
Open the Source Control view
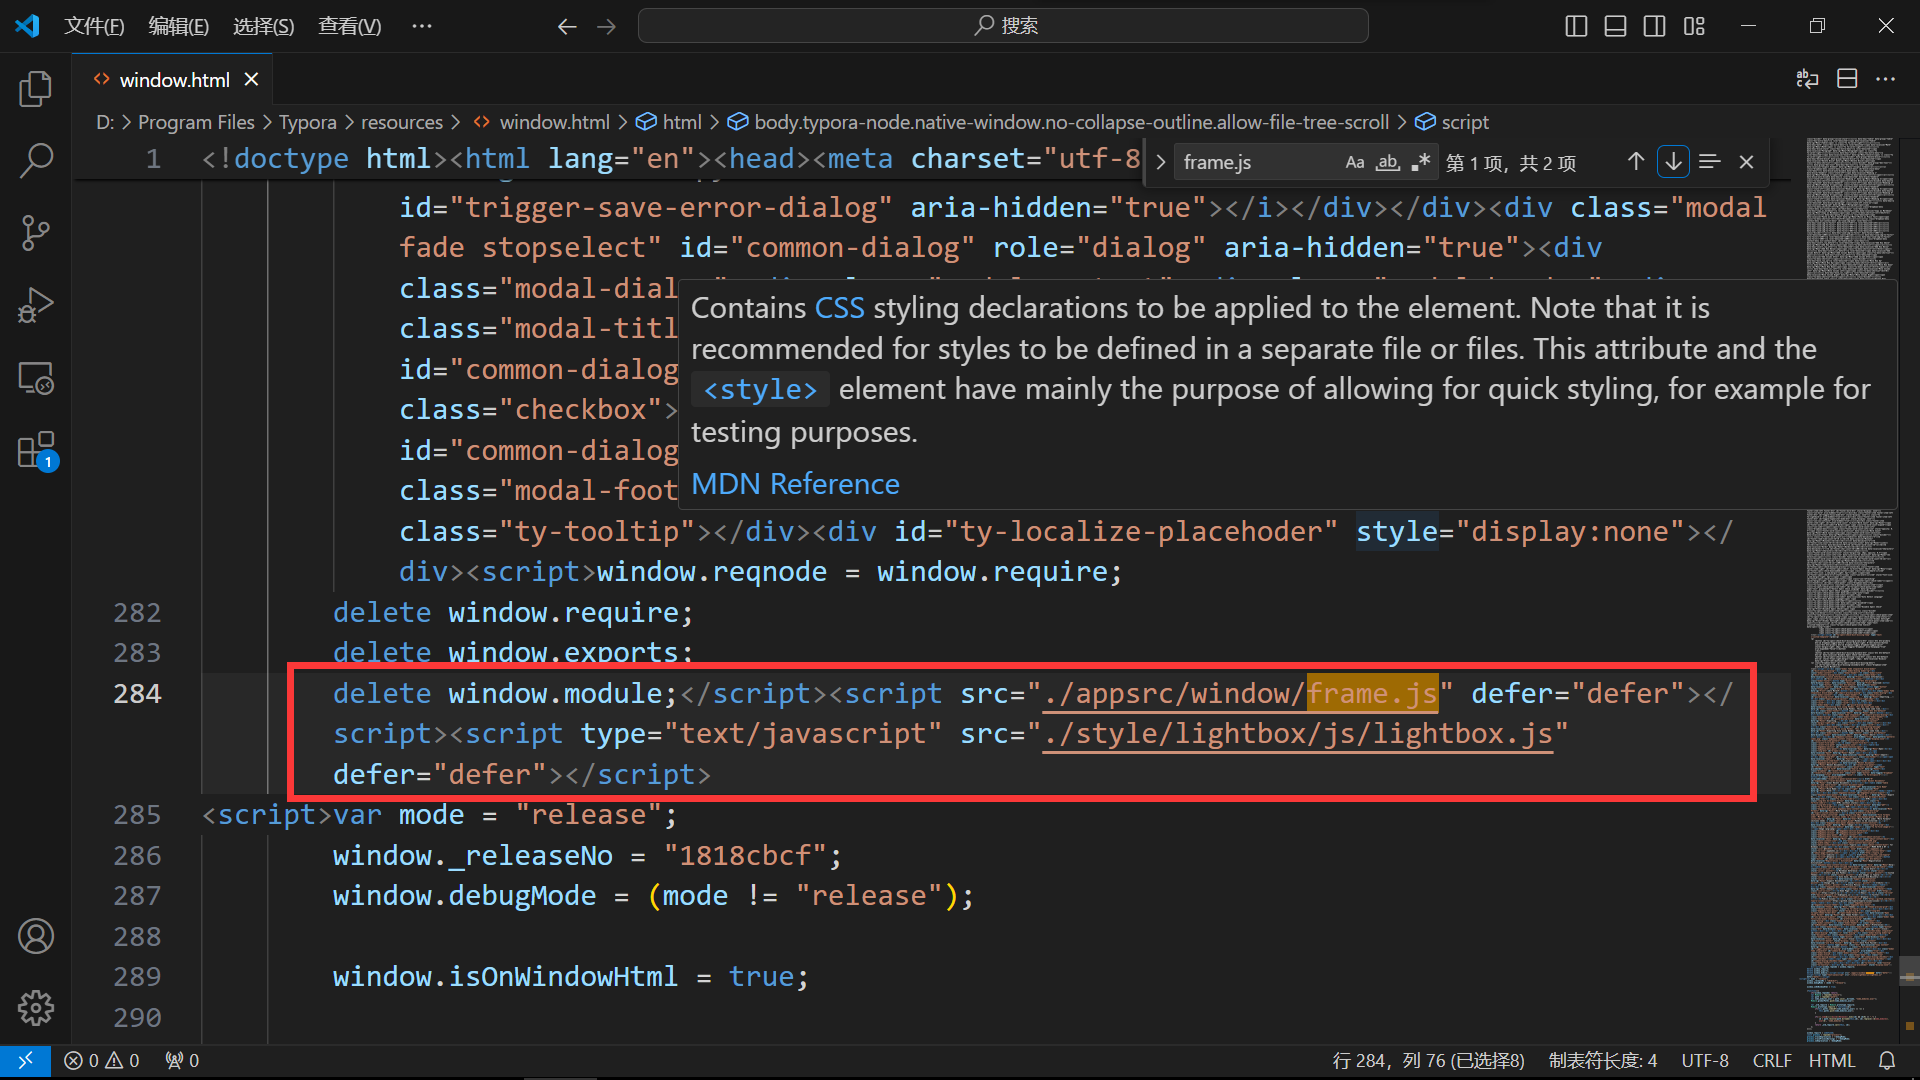[x=36, y=232]
